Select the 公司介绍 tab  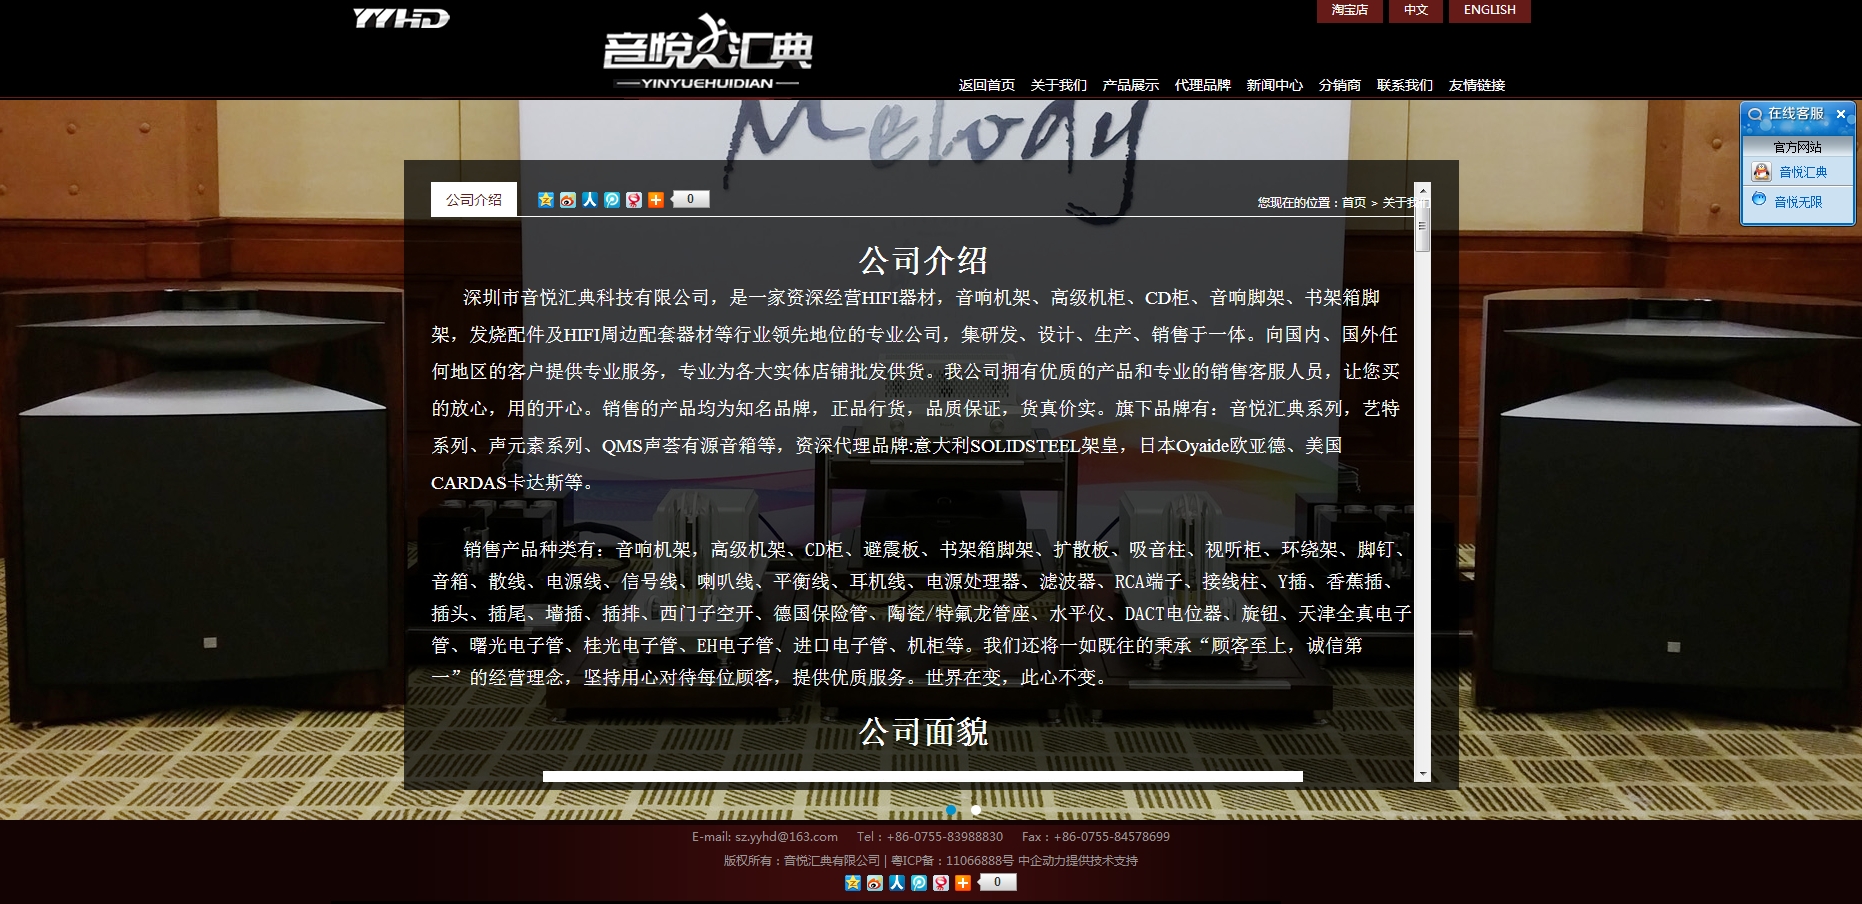click(474, 199)
